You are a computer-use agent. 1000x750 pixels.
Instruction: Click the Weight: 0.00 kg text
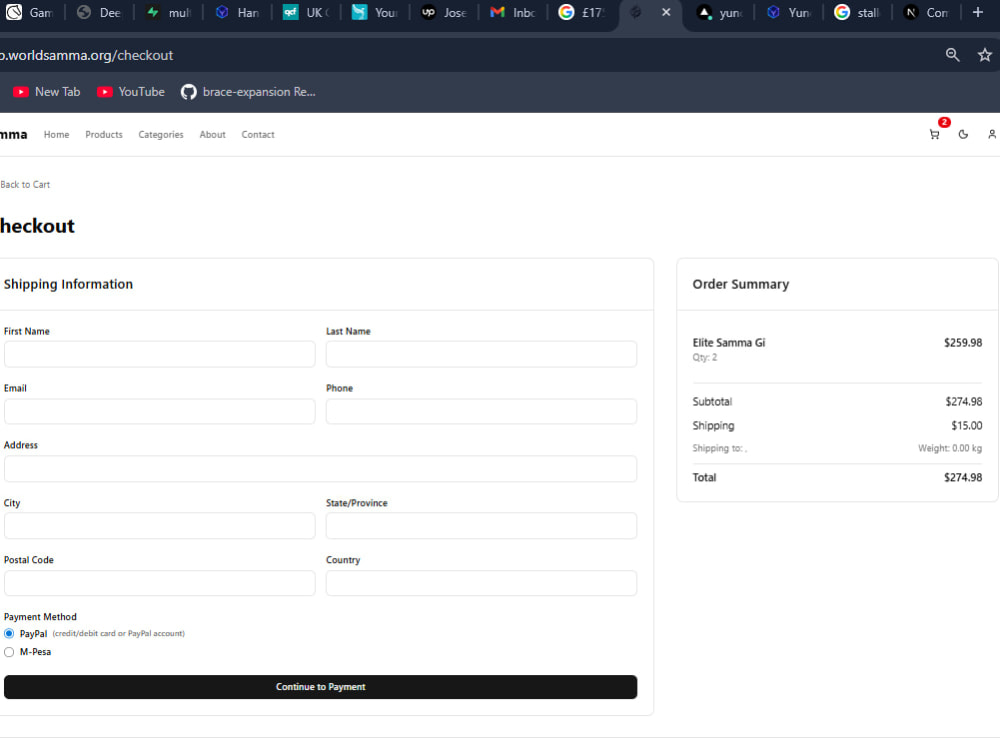[950, 448]
